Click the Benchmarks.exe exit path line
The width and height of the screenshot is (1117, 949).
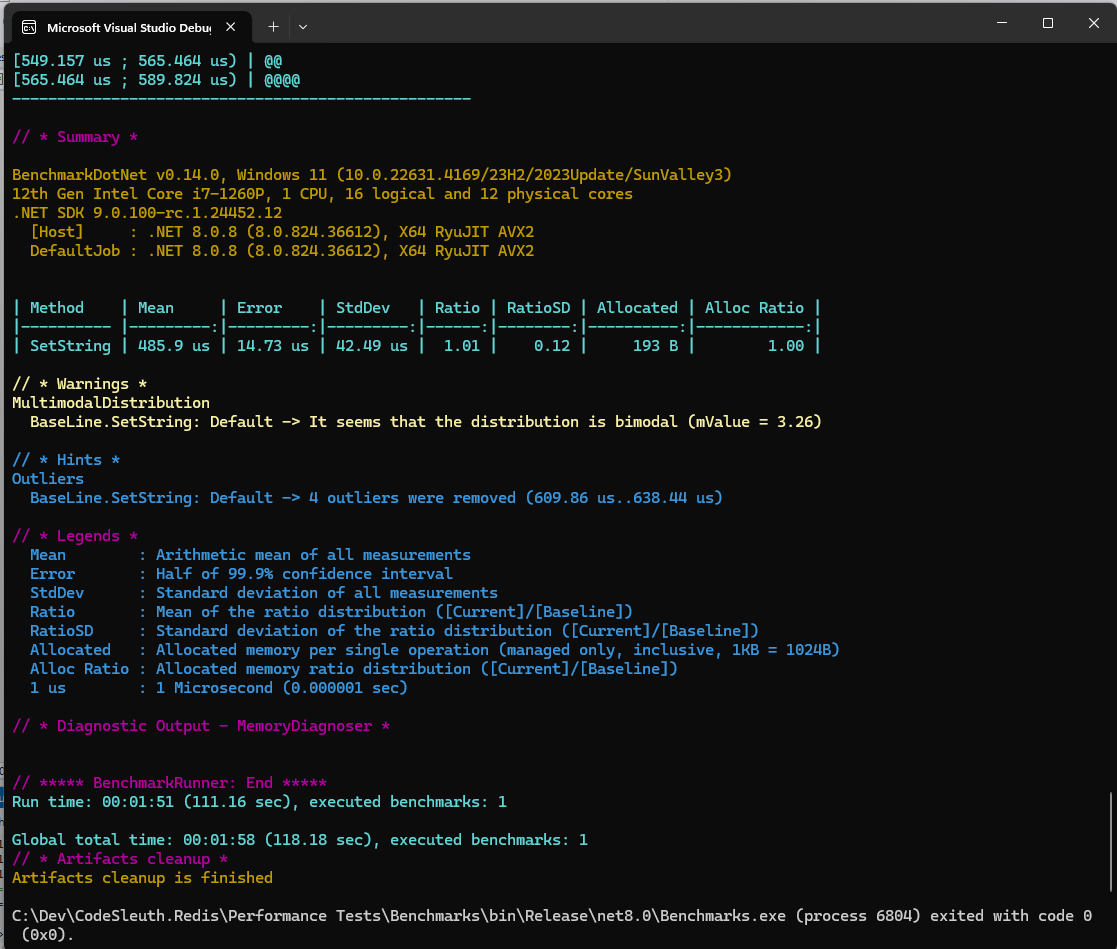552,925
